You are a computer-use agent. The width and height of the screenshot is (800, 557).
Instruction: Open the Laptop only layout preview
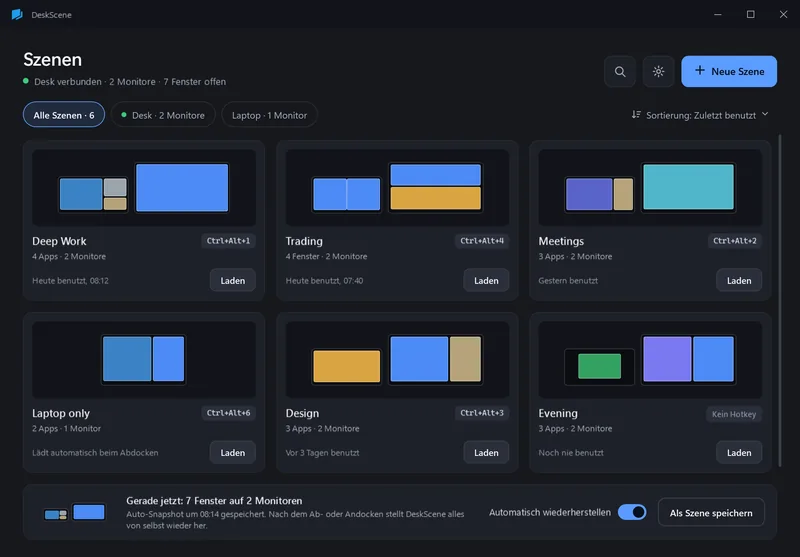pyautogui.click(x=144, y=360)
